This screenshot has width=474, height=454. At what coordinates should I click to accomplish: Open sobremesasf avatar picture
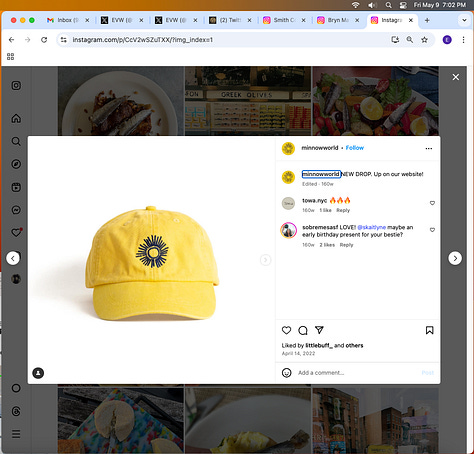[x=288, y=230]
